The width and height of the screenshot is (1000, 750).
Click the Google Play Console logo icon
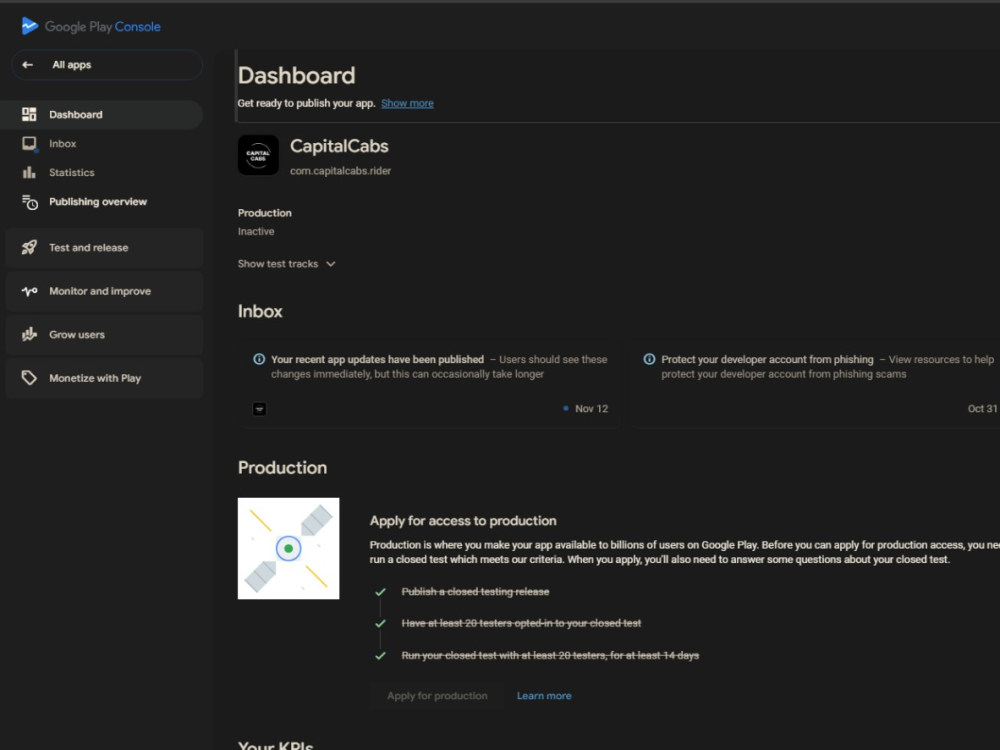point(29,26)
